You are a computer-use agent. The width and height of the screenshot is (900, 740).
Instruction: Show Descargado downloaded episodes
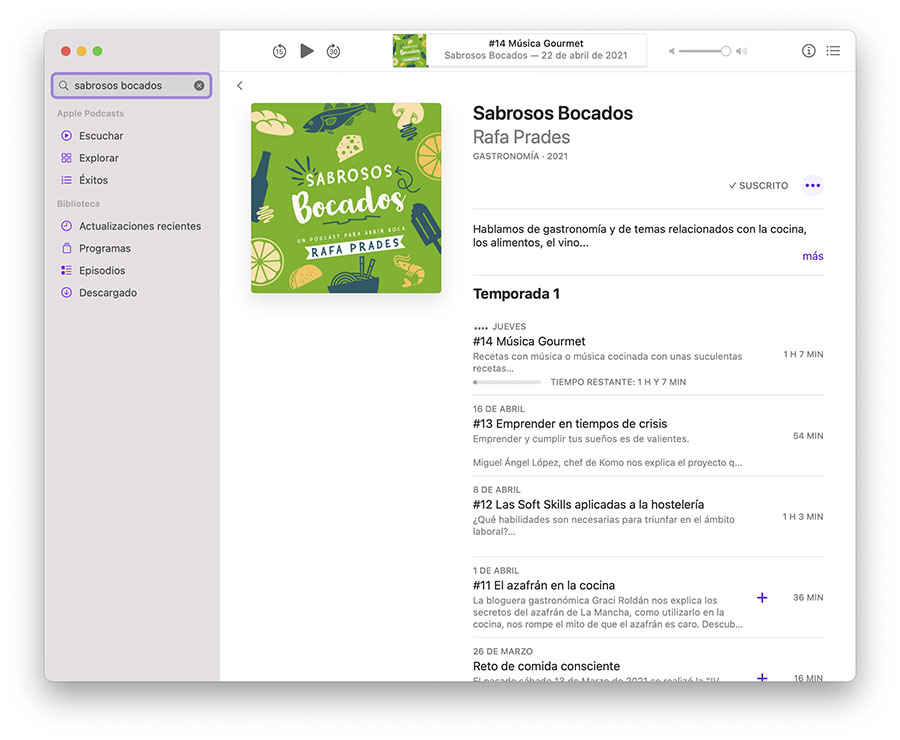point(107,293)
